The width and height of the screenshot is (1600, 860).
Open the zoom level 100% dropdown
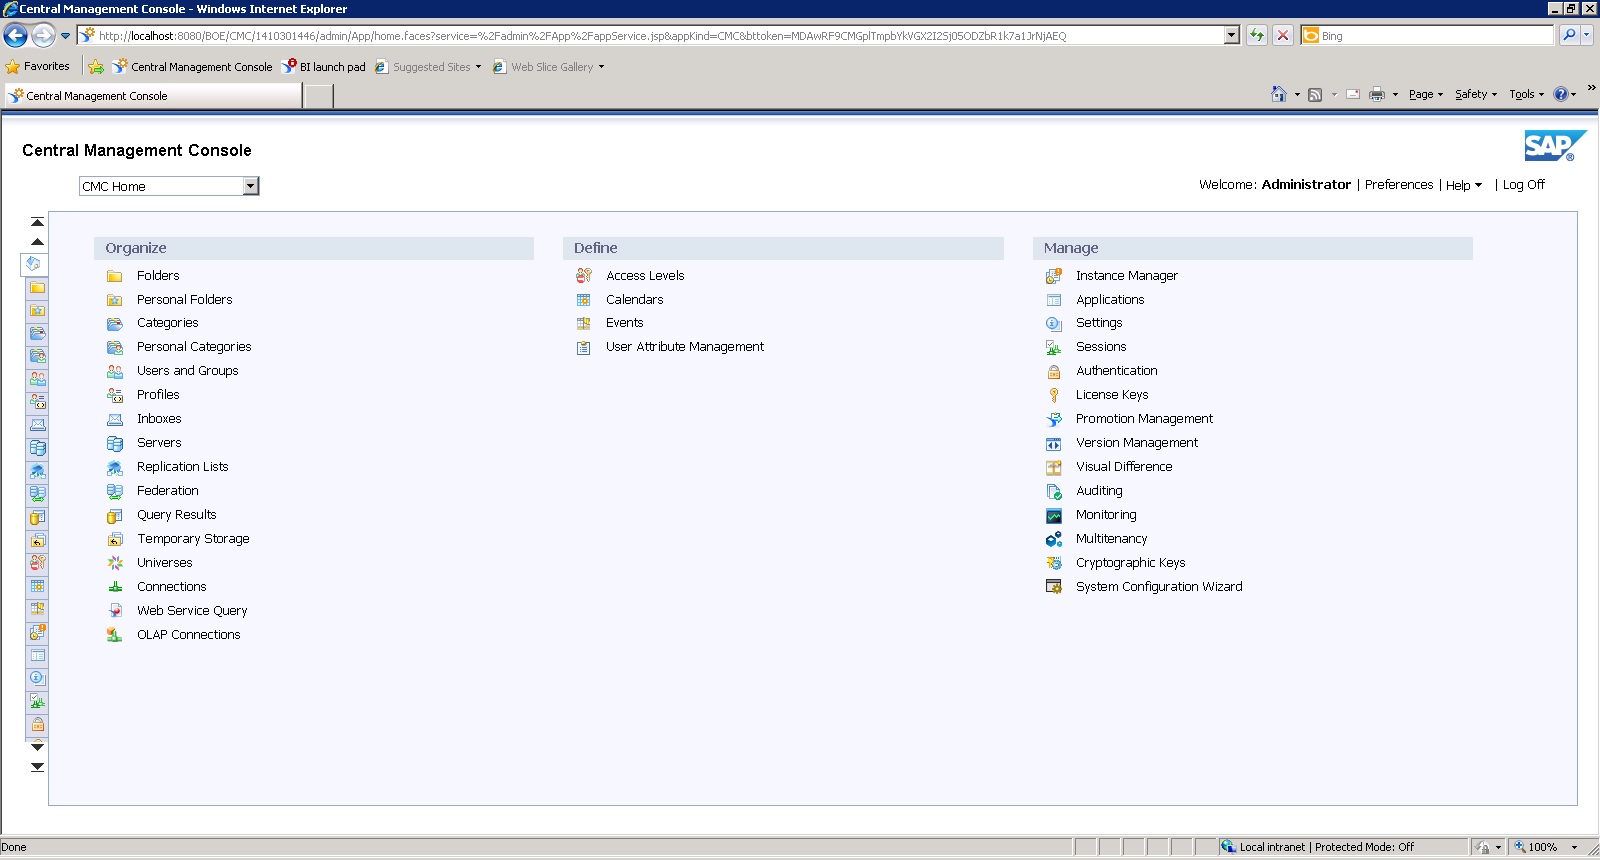(1574, 847)
